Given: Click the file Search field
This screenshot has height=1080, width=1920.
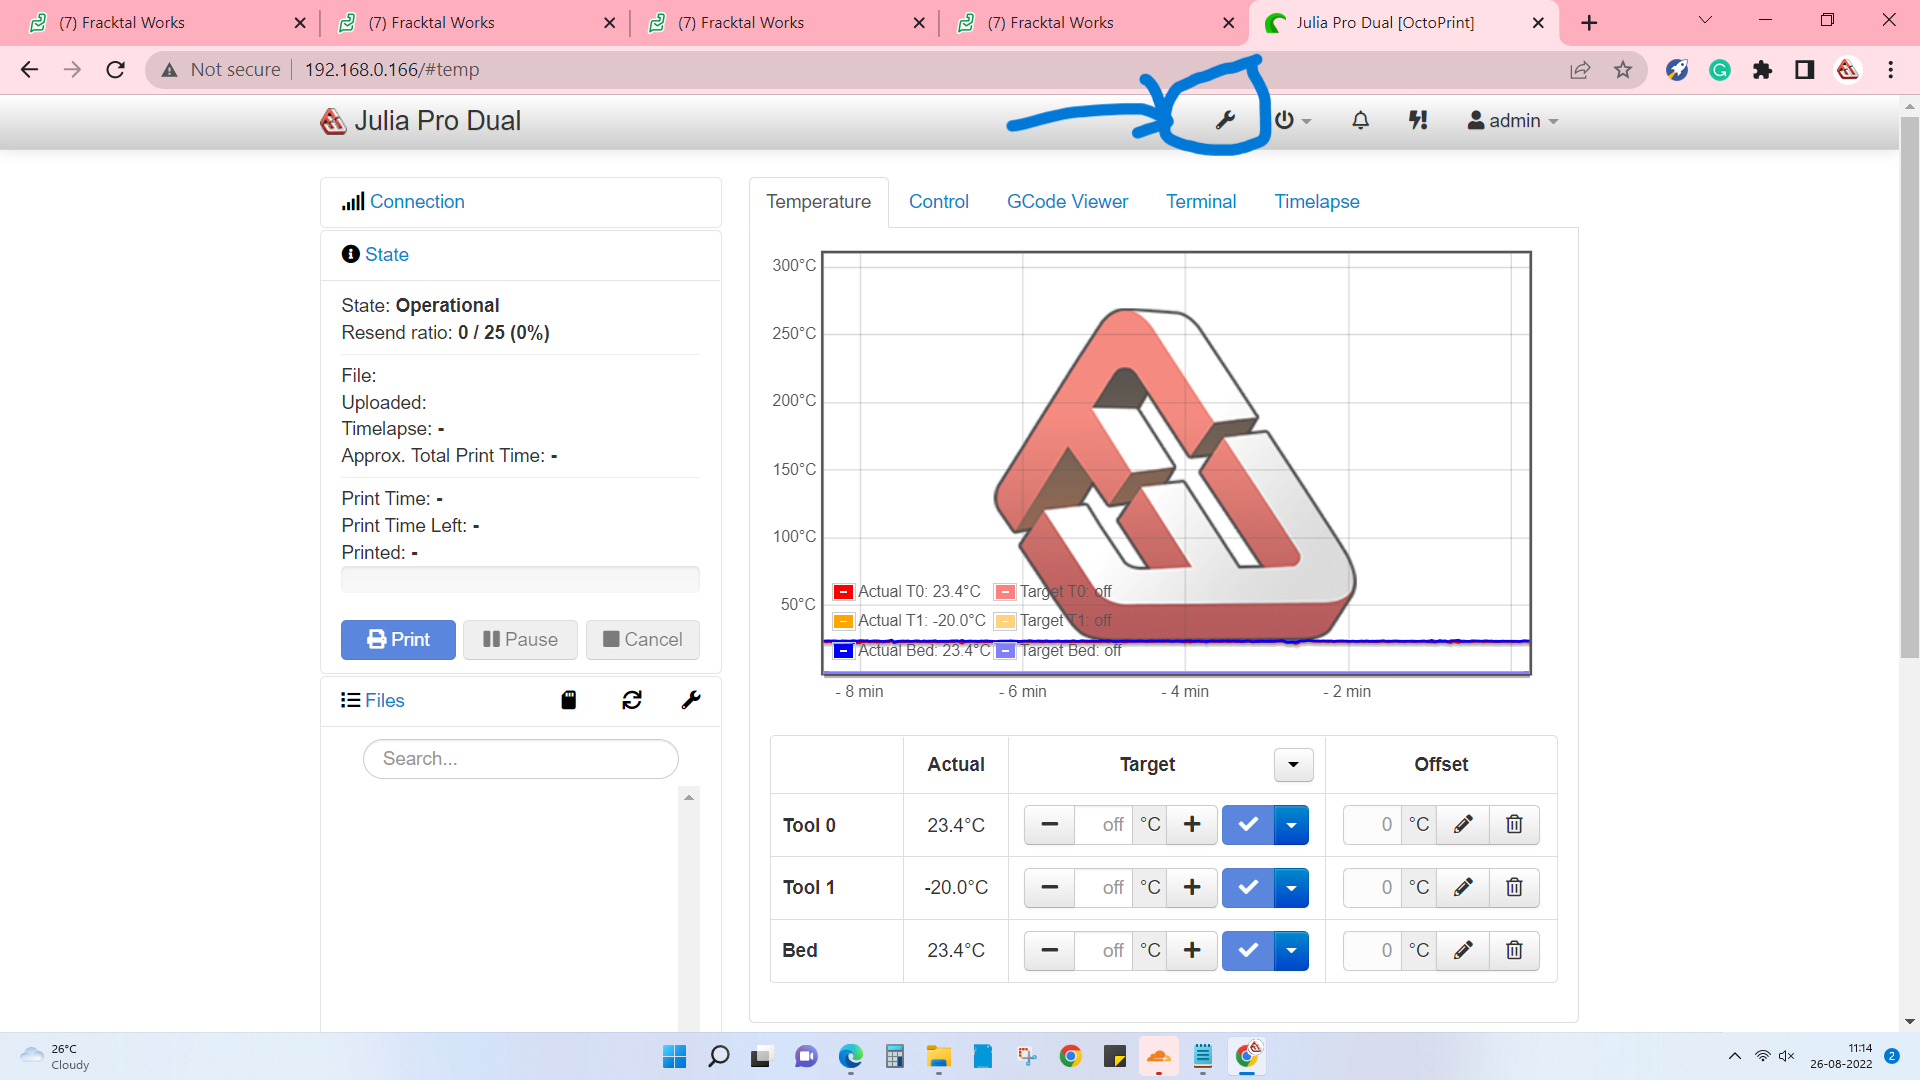Looking at the screenshot, I should (x=520, y=759).
